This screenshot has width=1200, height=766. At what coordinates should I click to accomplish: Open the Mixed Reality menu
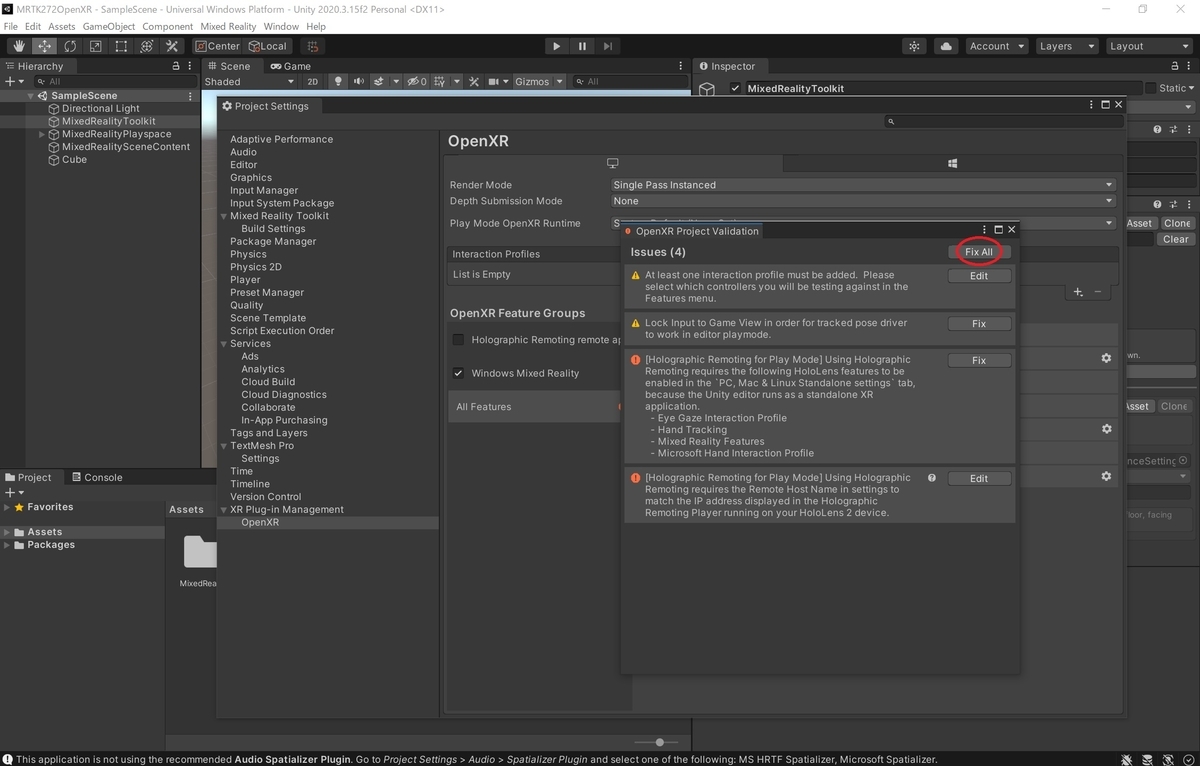[x=228, y=26]
